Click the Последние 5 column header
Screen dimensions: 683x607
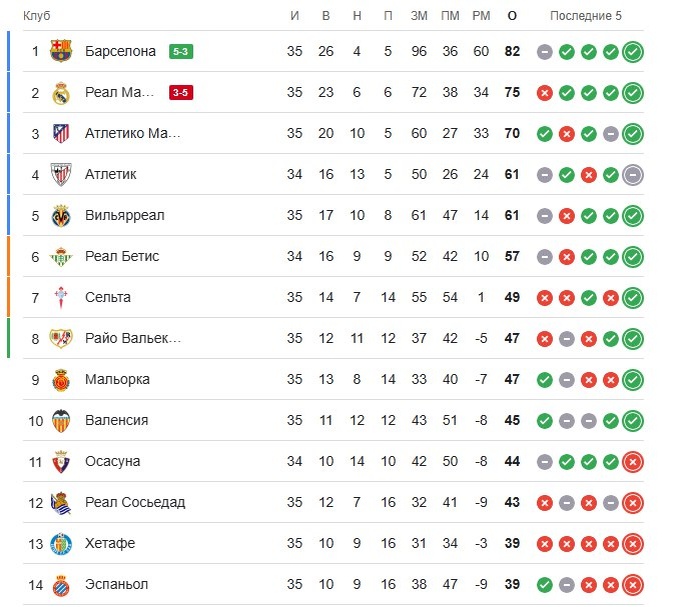pyautogui.click(x=586, y=16)
